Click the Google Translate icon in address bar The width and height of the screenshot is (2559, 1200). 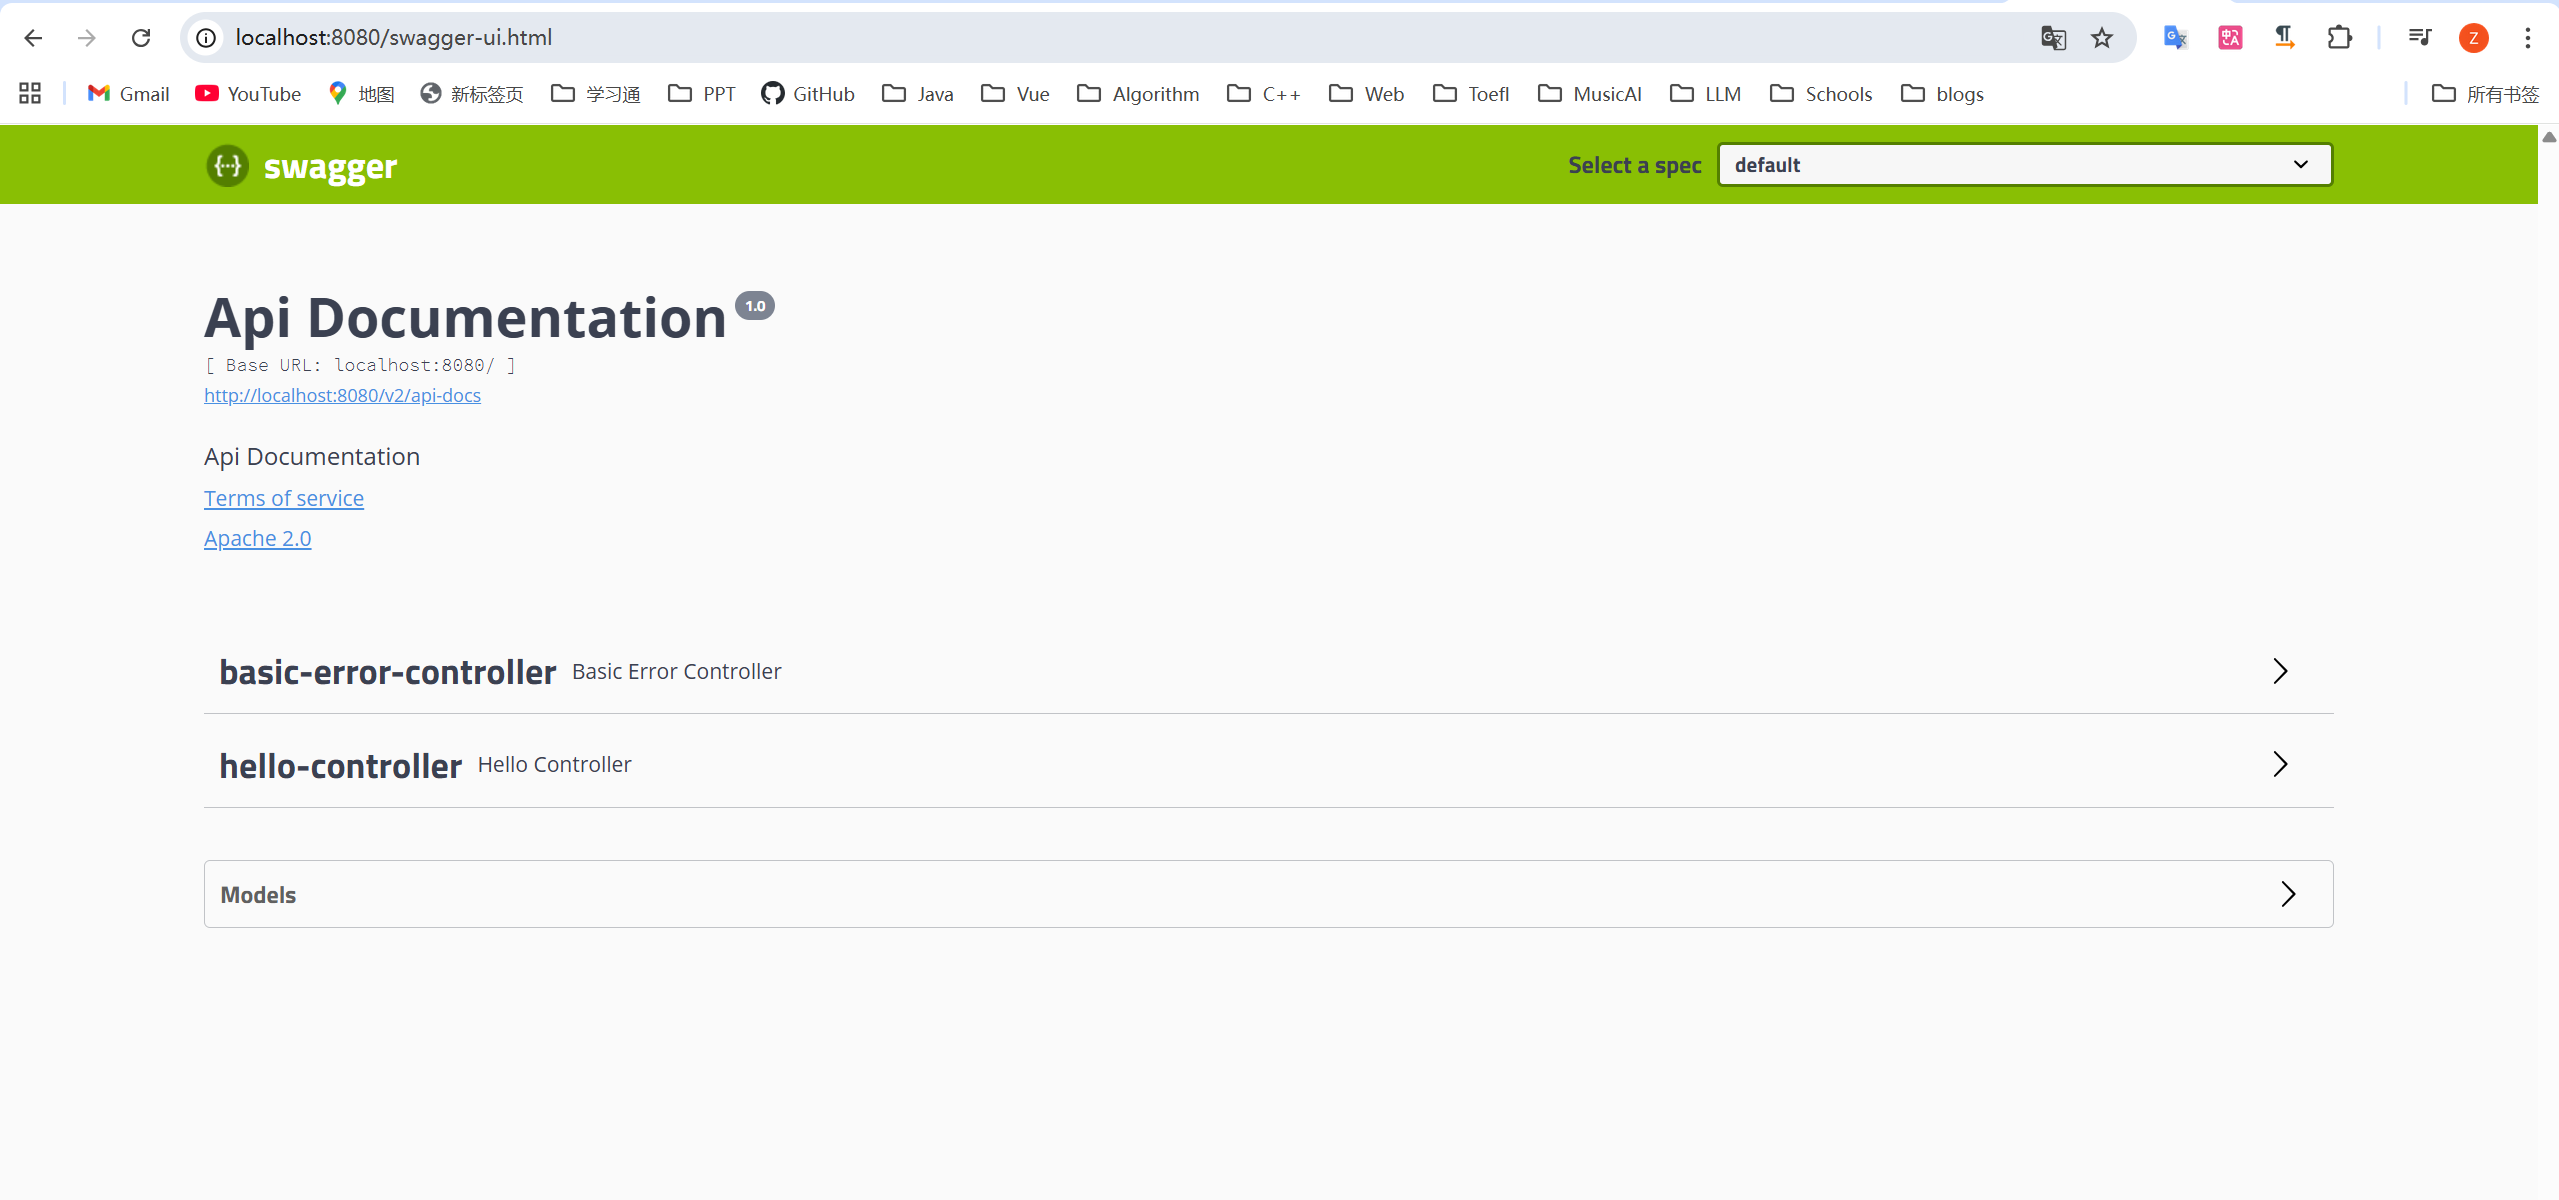2052,38
